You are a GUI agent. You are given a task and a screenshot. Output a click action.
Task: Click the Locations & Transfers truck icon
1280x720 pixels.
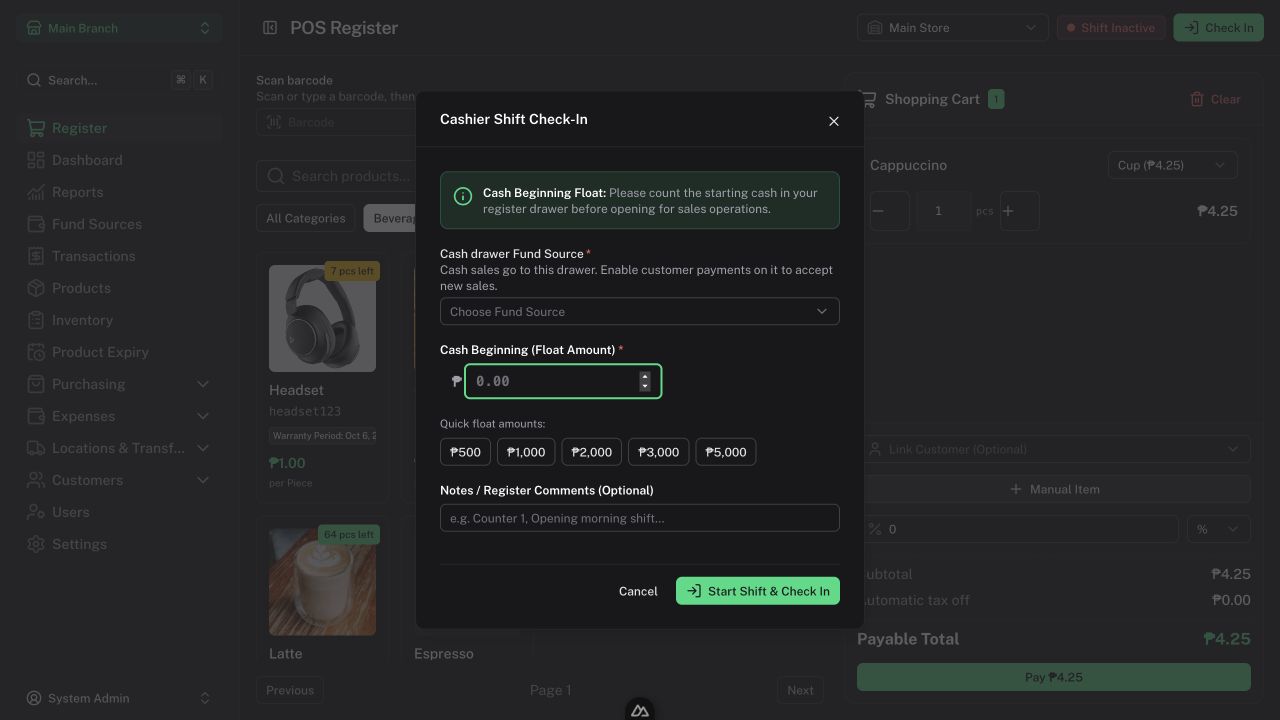36,448
